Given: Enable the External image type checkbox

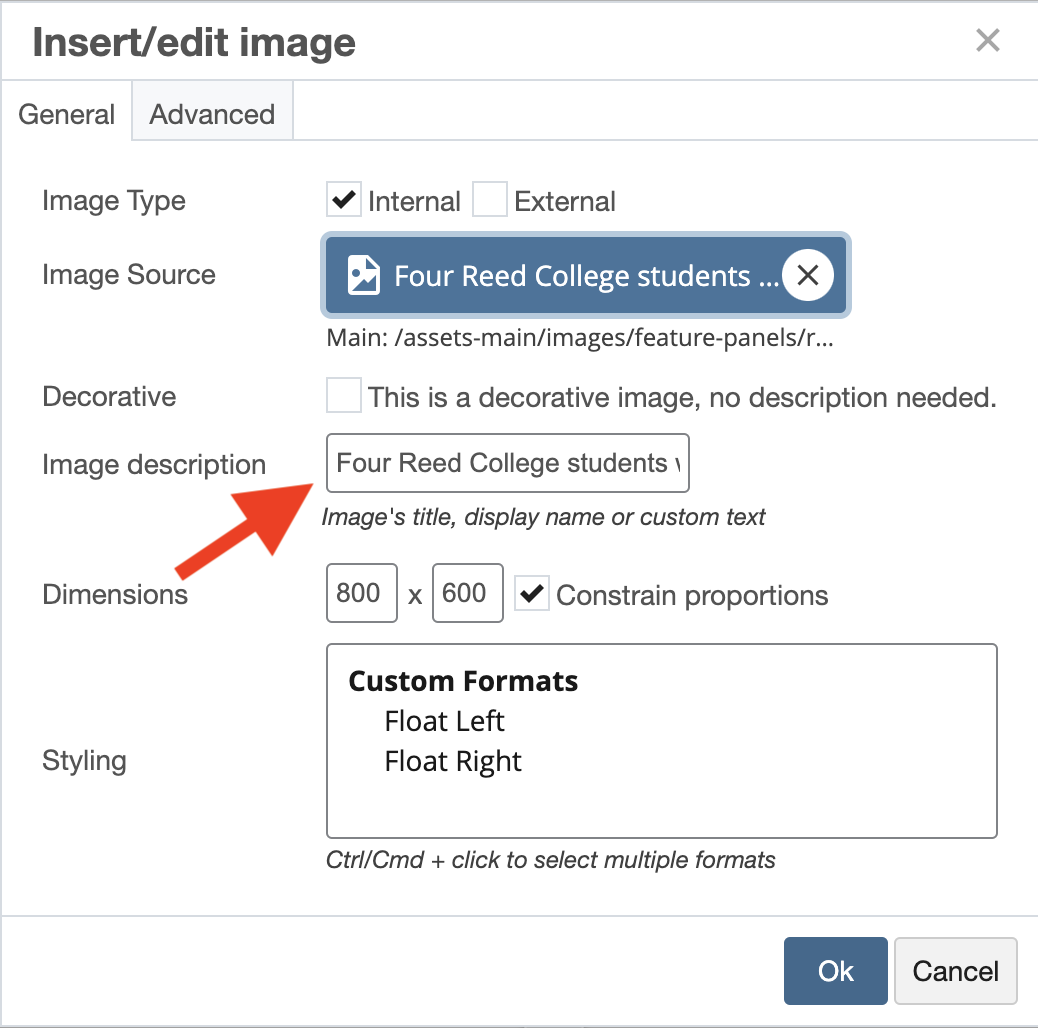Looking at the screenshot, I should [x=490, y=200].
